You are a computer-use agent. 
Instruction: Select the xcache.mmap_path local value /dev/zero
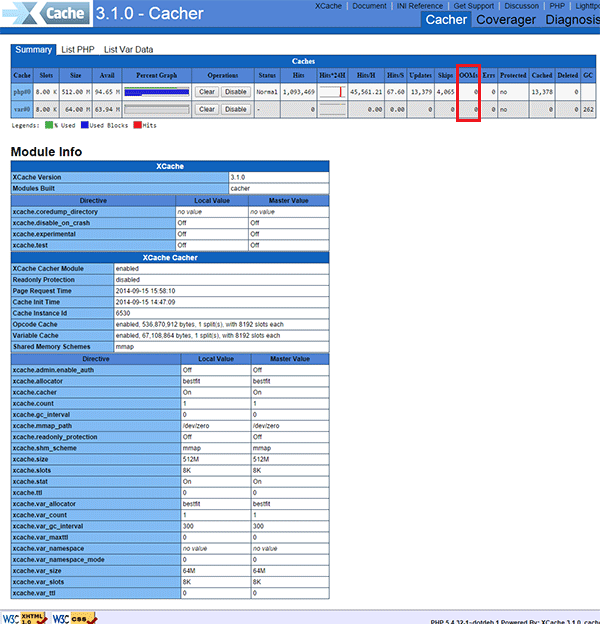pyautogui.click(x=196, y=426)
